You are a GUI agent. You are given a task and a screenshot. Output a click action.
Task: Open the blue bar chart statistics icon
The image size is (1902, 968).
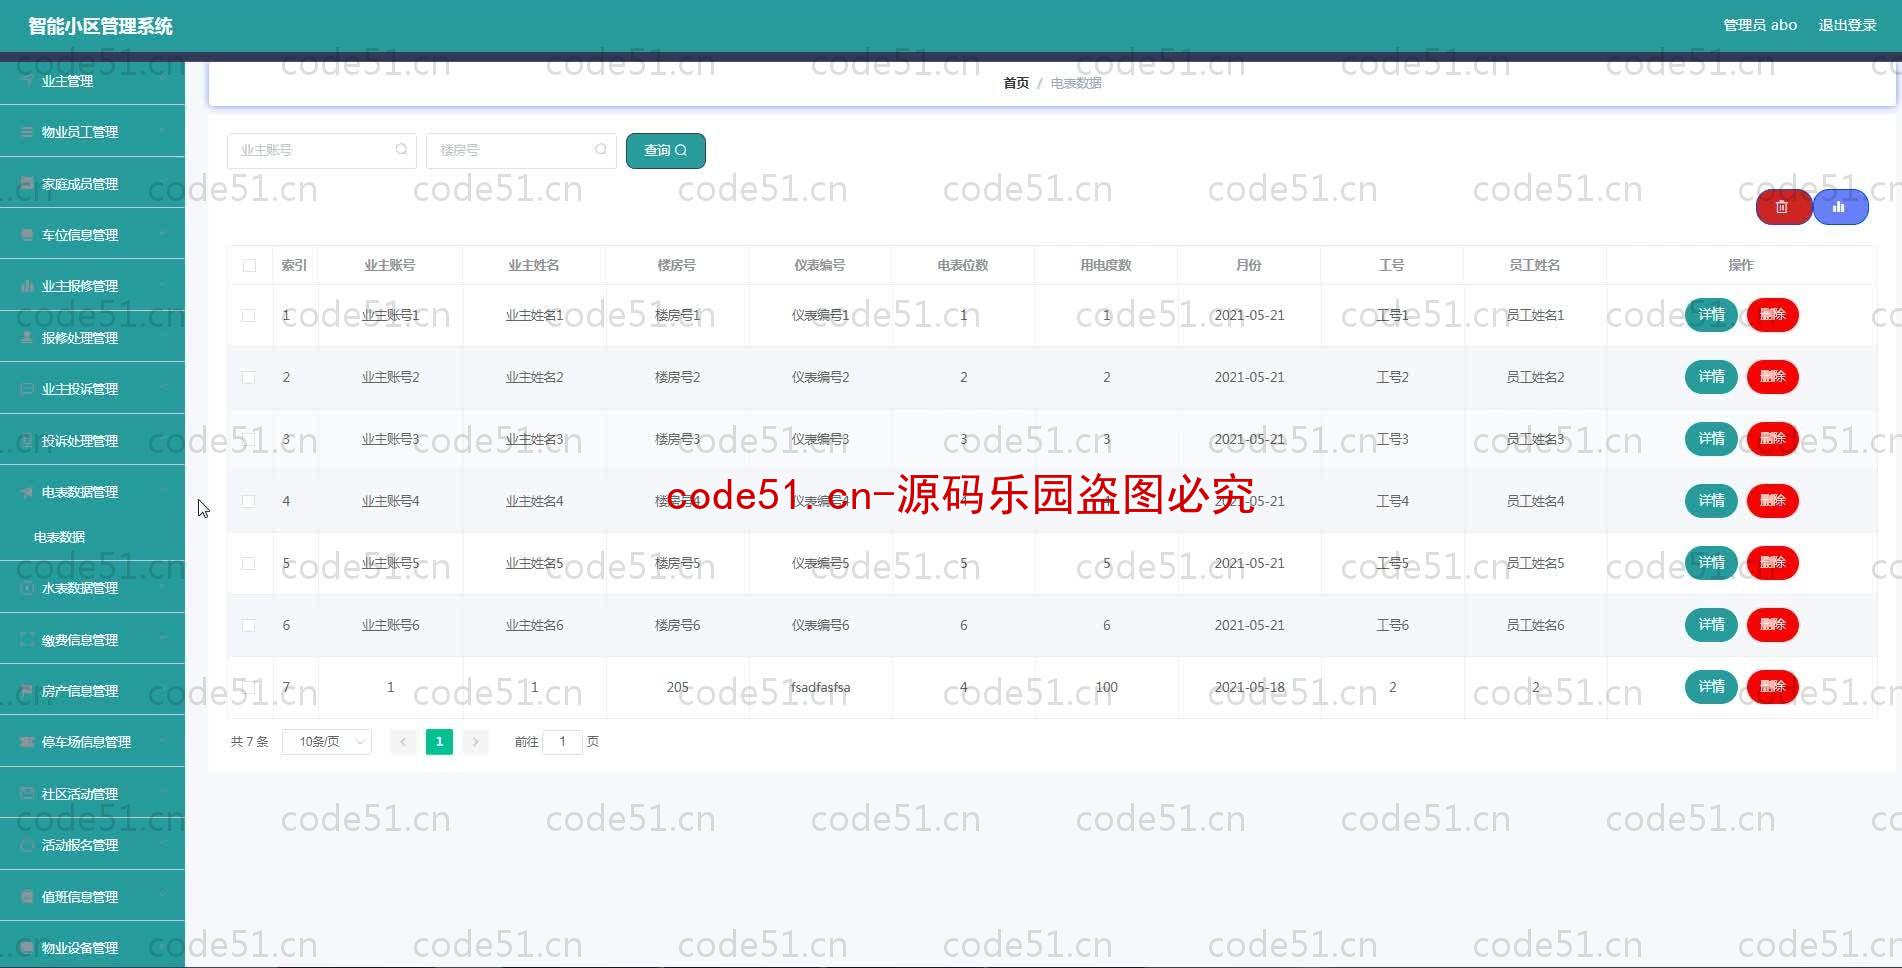[x=1839, y=207]
